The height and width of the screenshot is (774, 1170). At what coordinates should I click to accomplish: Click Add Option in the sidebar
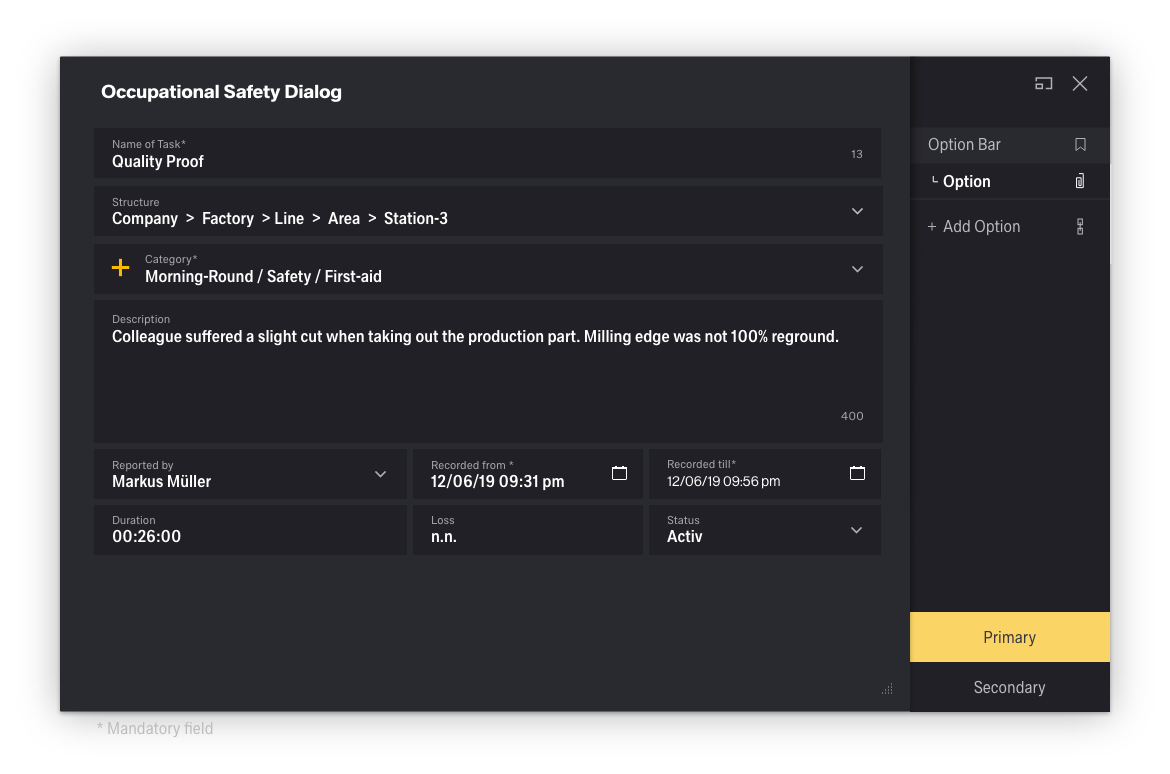tap(980, 227)
